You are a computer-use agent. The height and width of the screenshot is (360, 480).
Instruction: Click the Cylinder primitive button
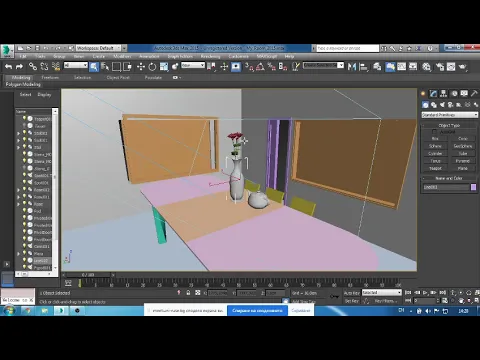(x=435, y=153)
